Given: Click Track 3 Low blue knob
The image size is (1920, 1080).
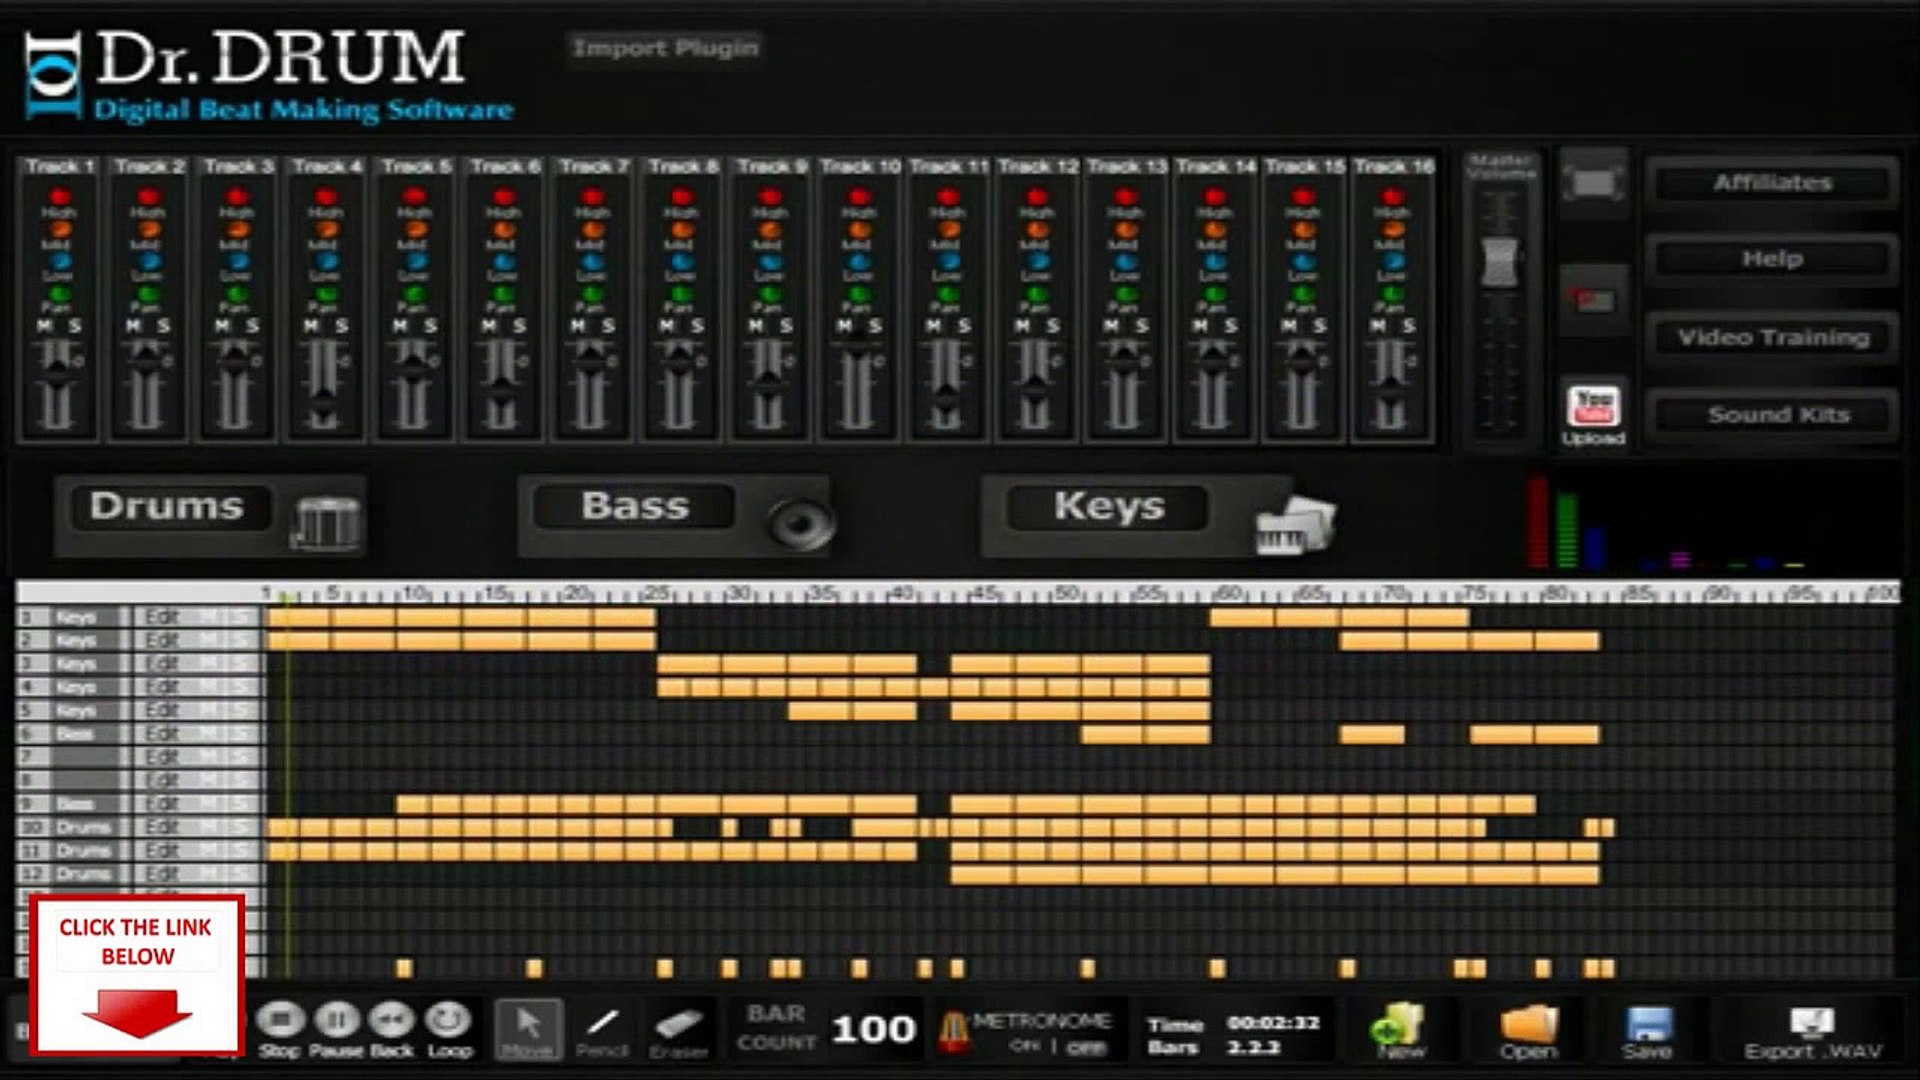Looking at the screenshot, I should tap(237, 261).
